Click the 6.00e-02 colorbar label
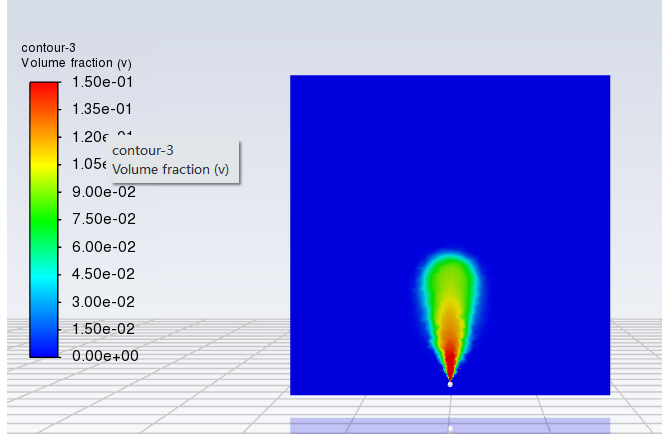 104,247
